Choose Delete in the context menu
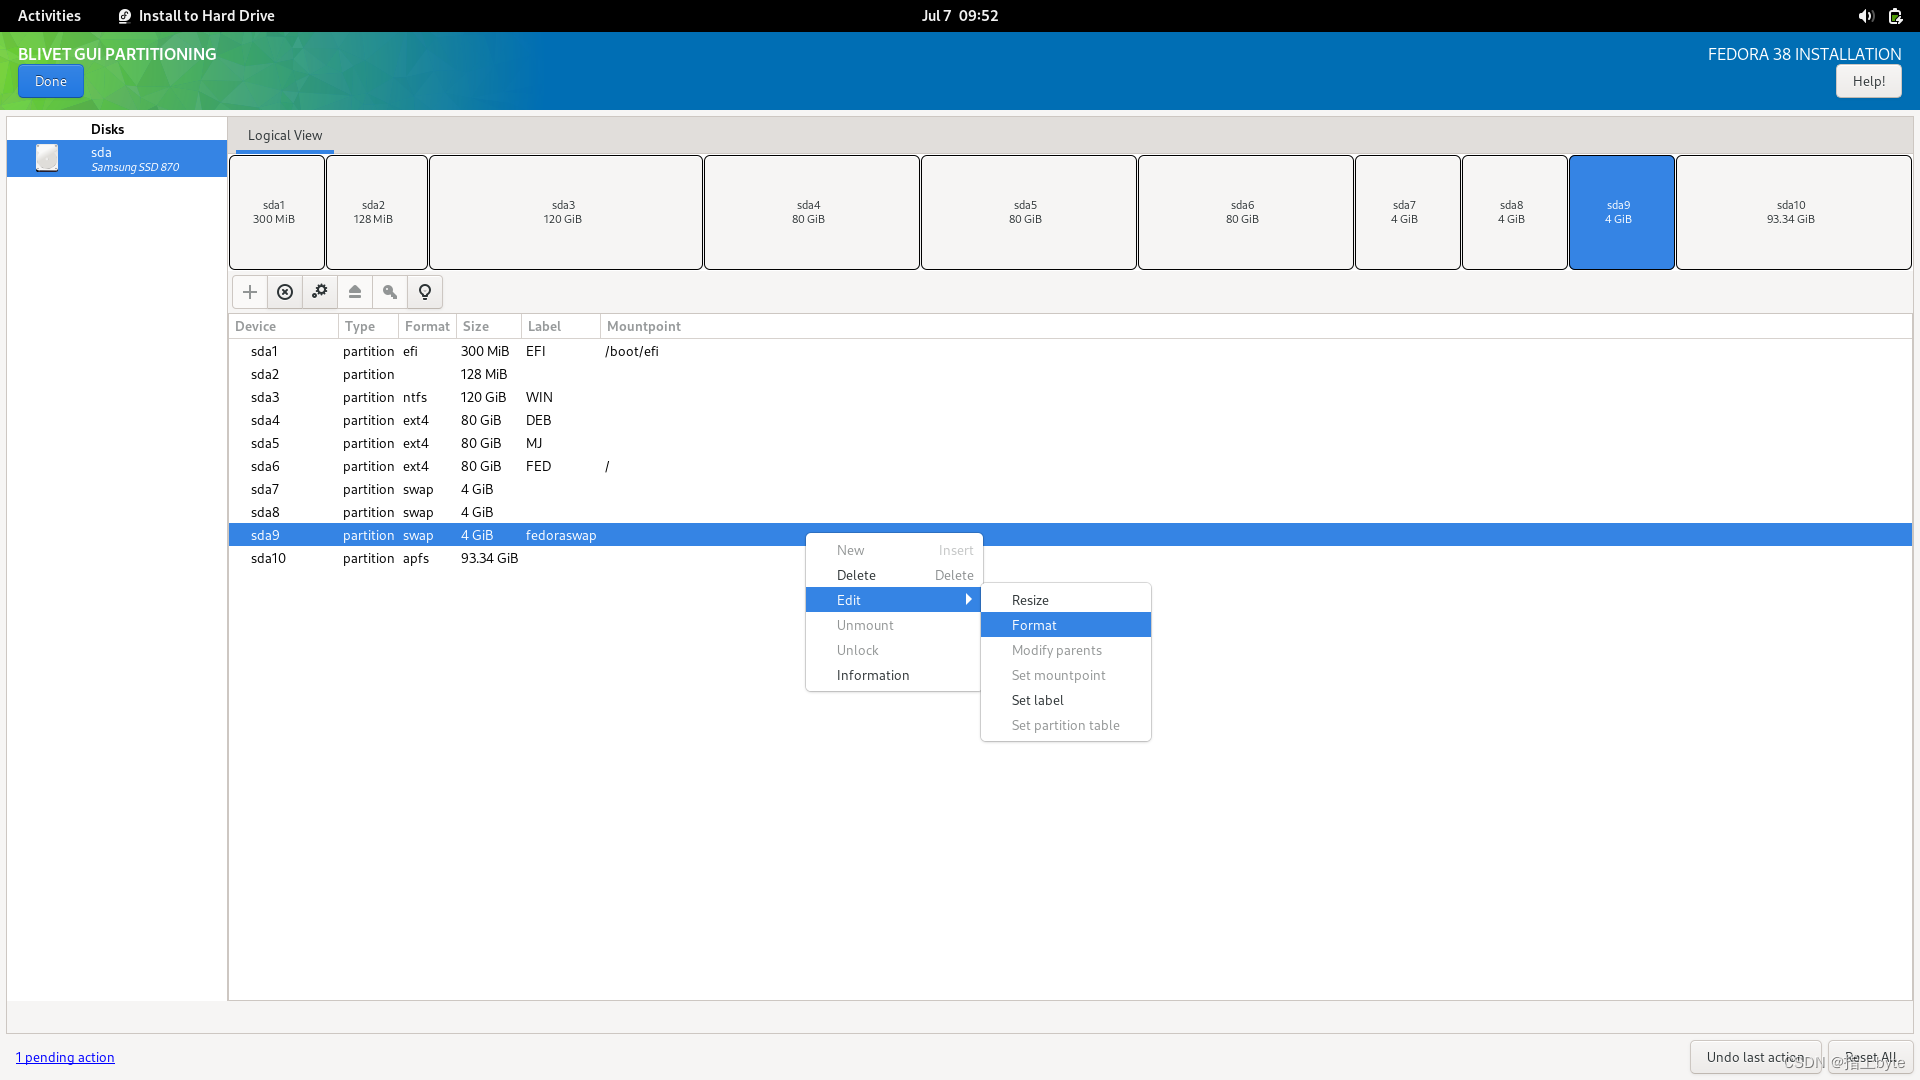Image resolution: width=1920 pixels, height=1080 pixels. coord(856,575)
